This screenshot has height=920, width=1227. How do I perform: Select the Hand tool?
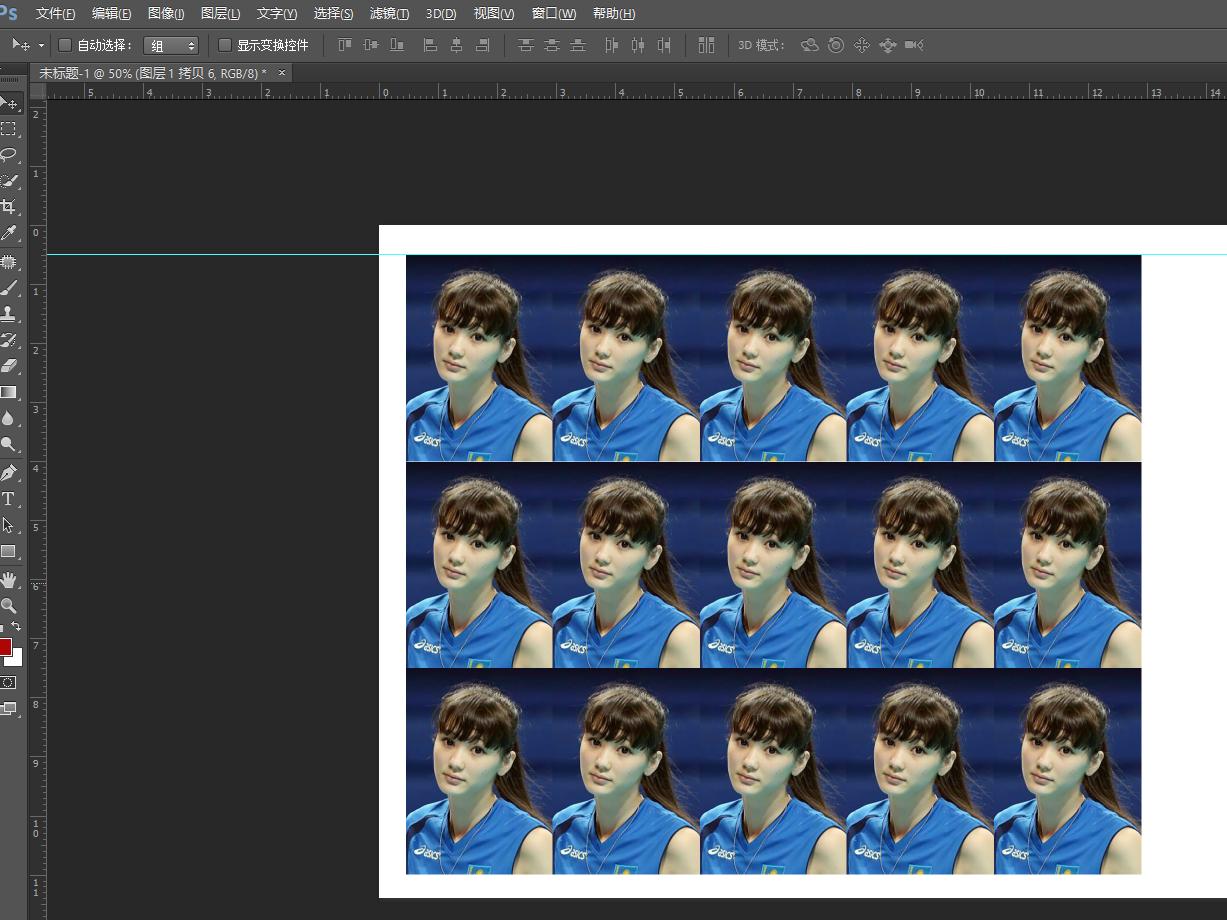point(8,580)
